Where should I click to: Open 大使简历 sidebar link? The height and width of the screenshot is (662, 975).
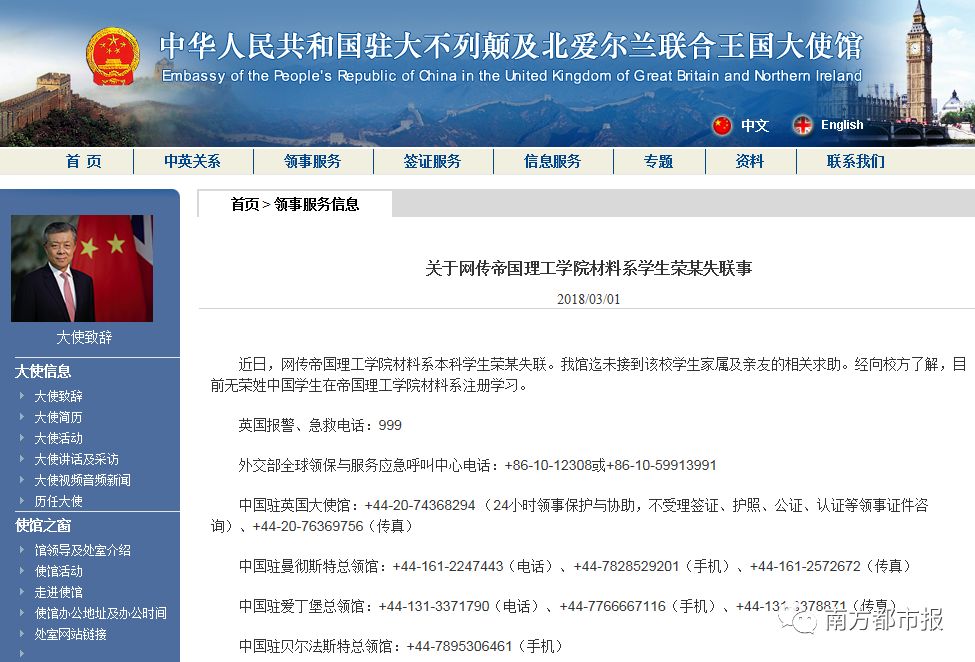tap(58, 417)
